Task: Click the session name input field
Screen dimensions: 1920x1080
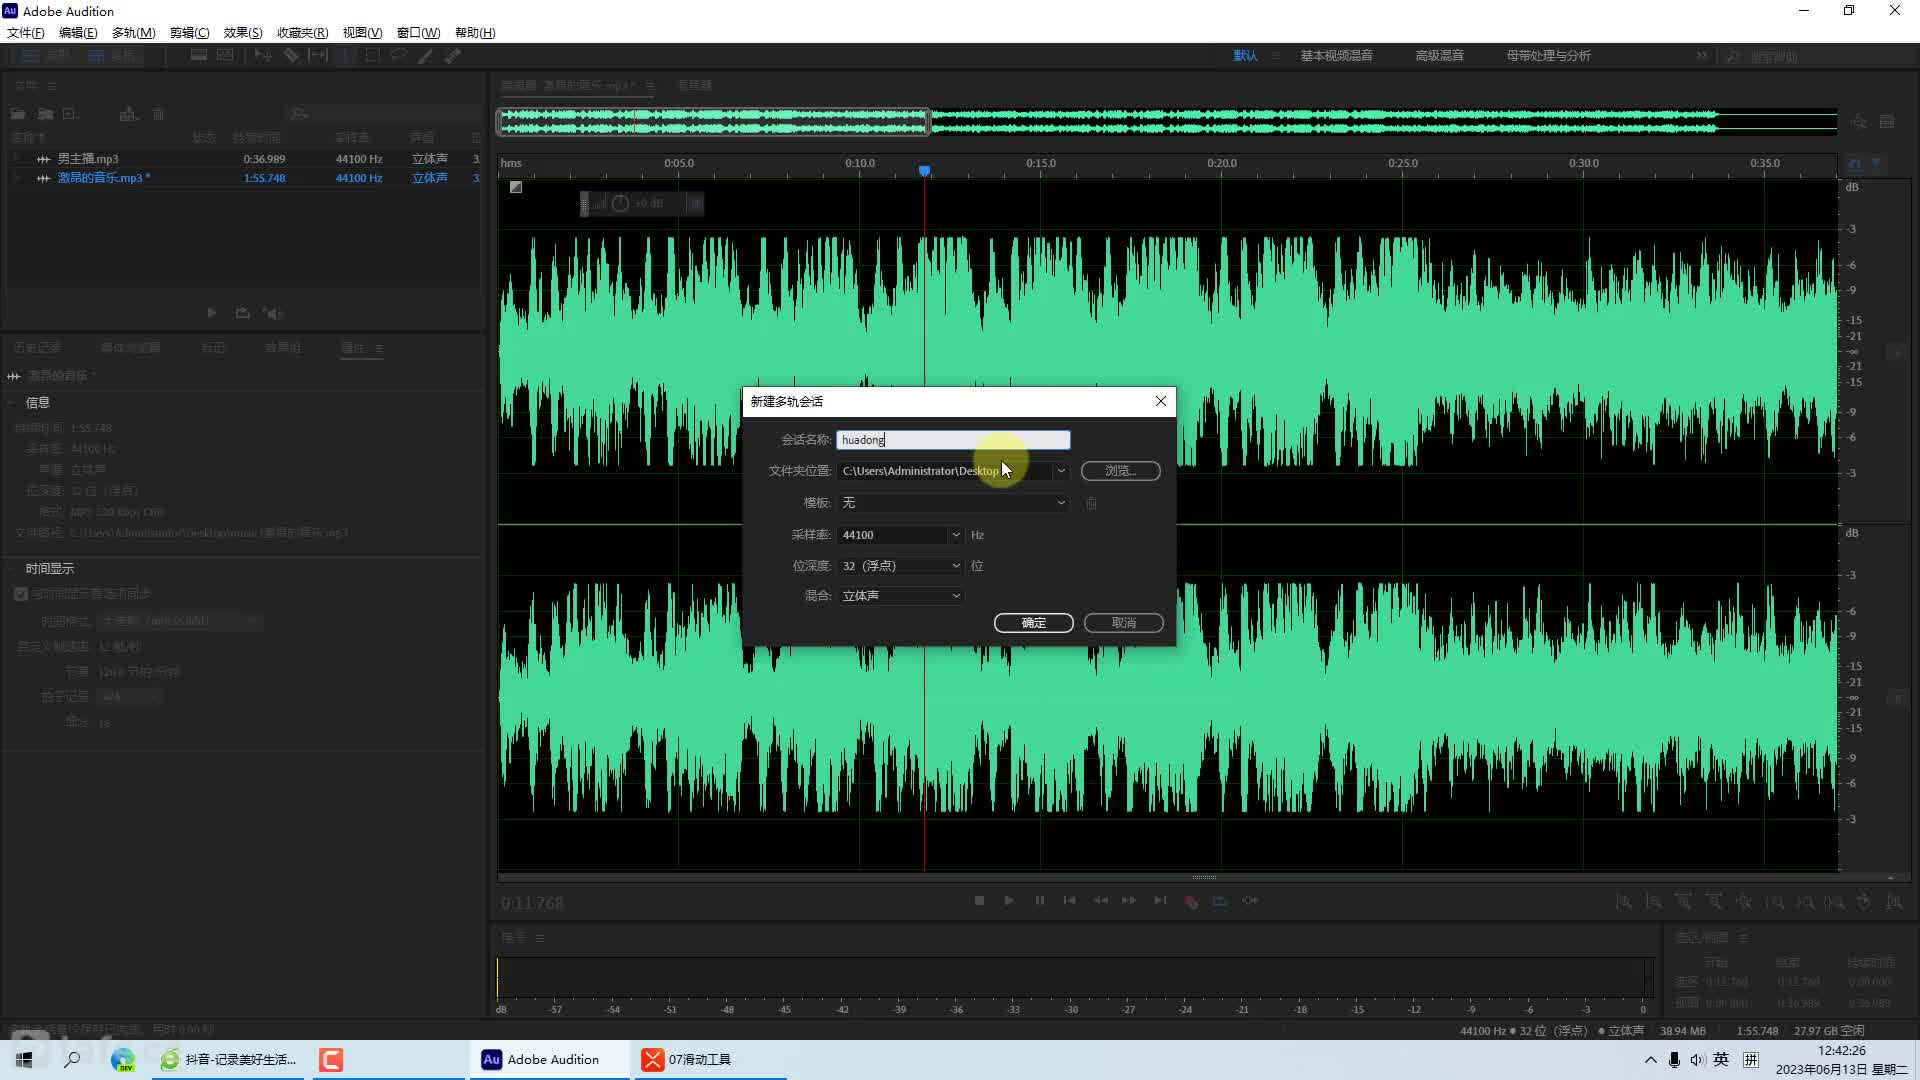Action: point(953,440)
